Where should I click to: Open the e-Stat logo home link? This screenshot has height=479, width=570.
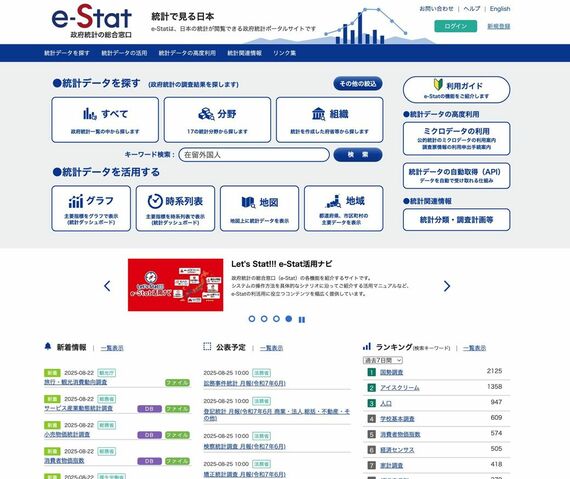pos(92,21)
